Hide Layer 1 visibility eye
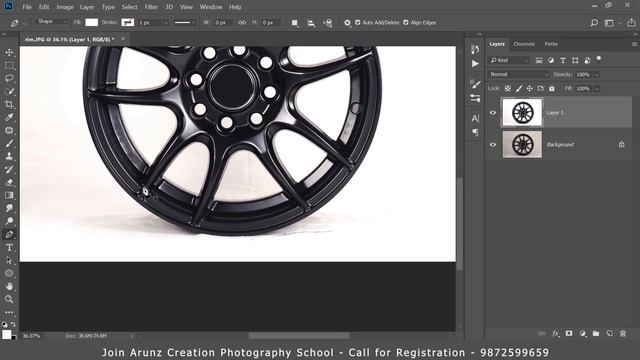Screen dimensions: 640x360 (493, 113)
